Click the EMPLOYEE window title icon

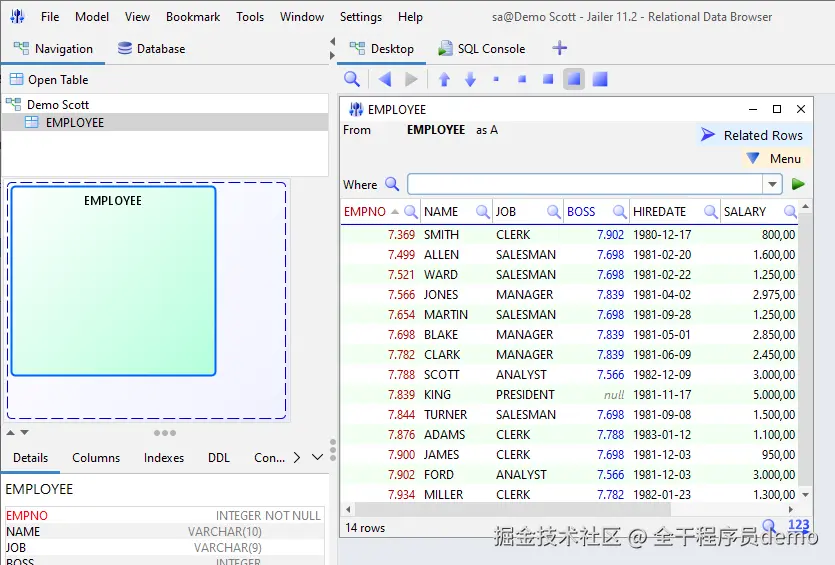click(x=356, y=109)
